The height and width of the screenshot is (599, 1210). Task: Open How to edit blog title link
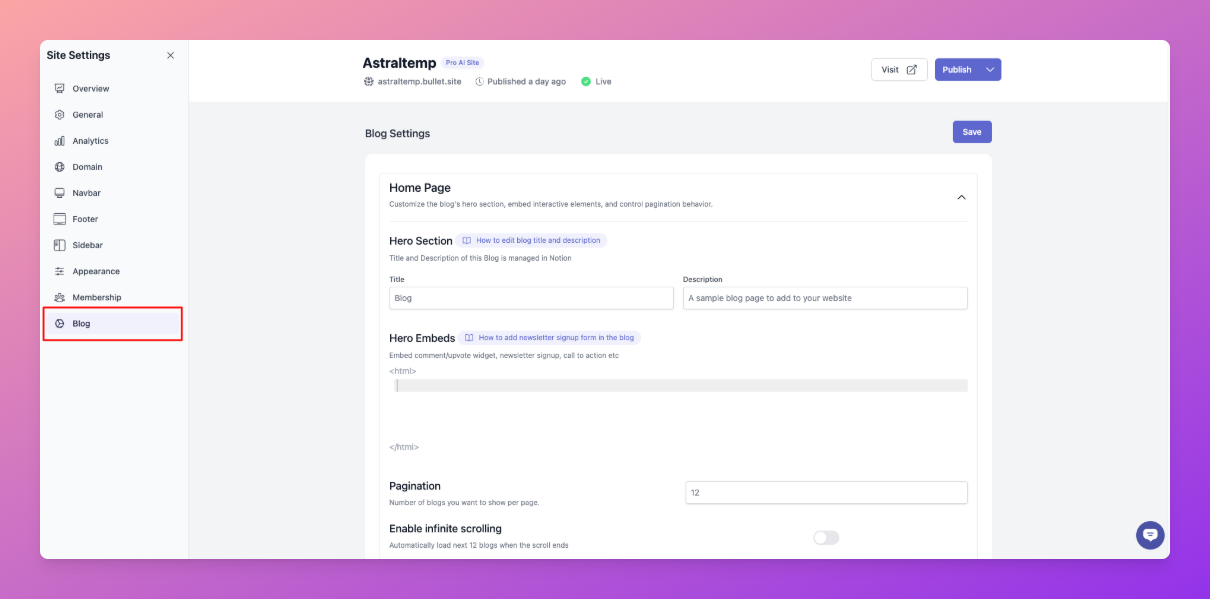531,240
